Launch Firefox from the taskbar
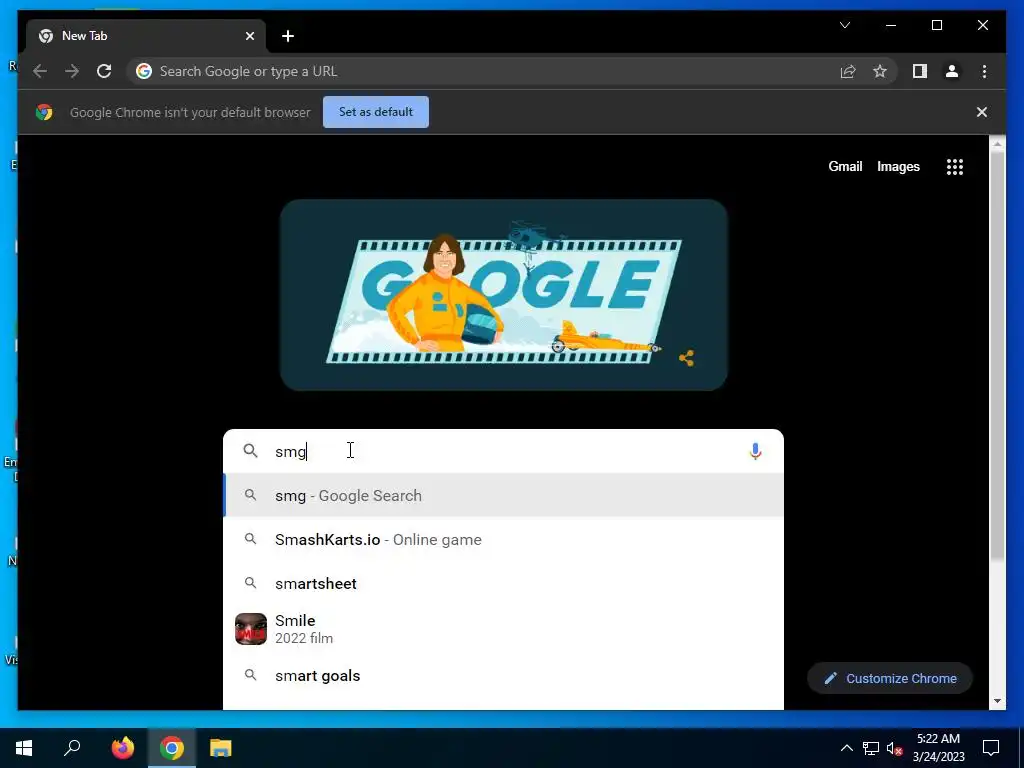Viewport: 1024px width, 768px height. tap(122, 748)
